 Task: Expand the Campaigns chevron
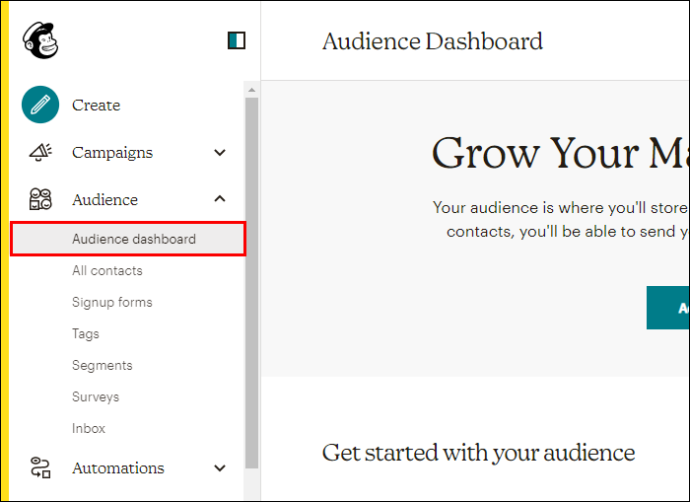(x=220, y=153)
